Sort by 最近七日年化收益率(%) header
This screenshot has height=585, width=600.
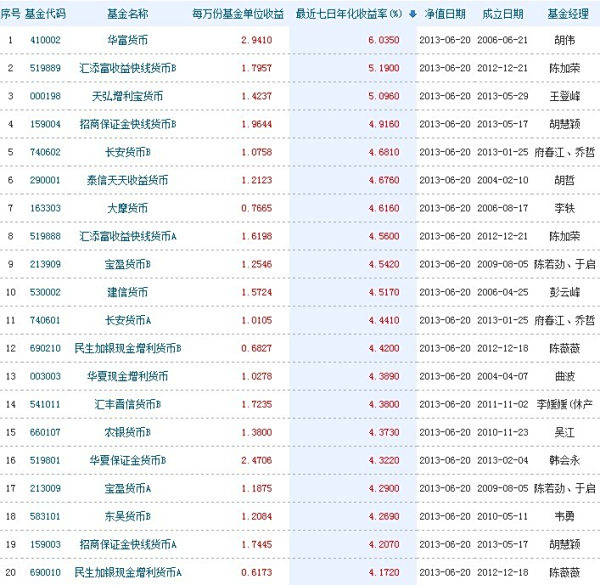click(x=349, y=14)
